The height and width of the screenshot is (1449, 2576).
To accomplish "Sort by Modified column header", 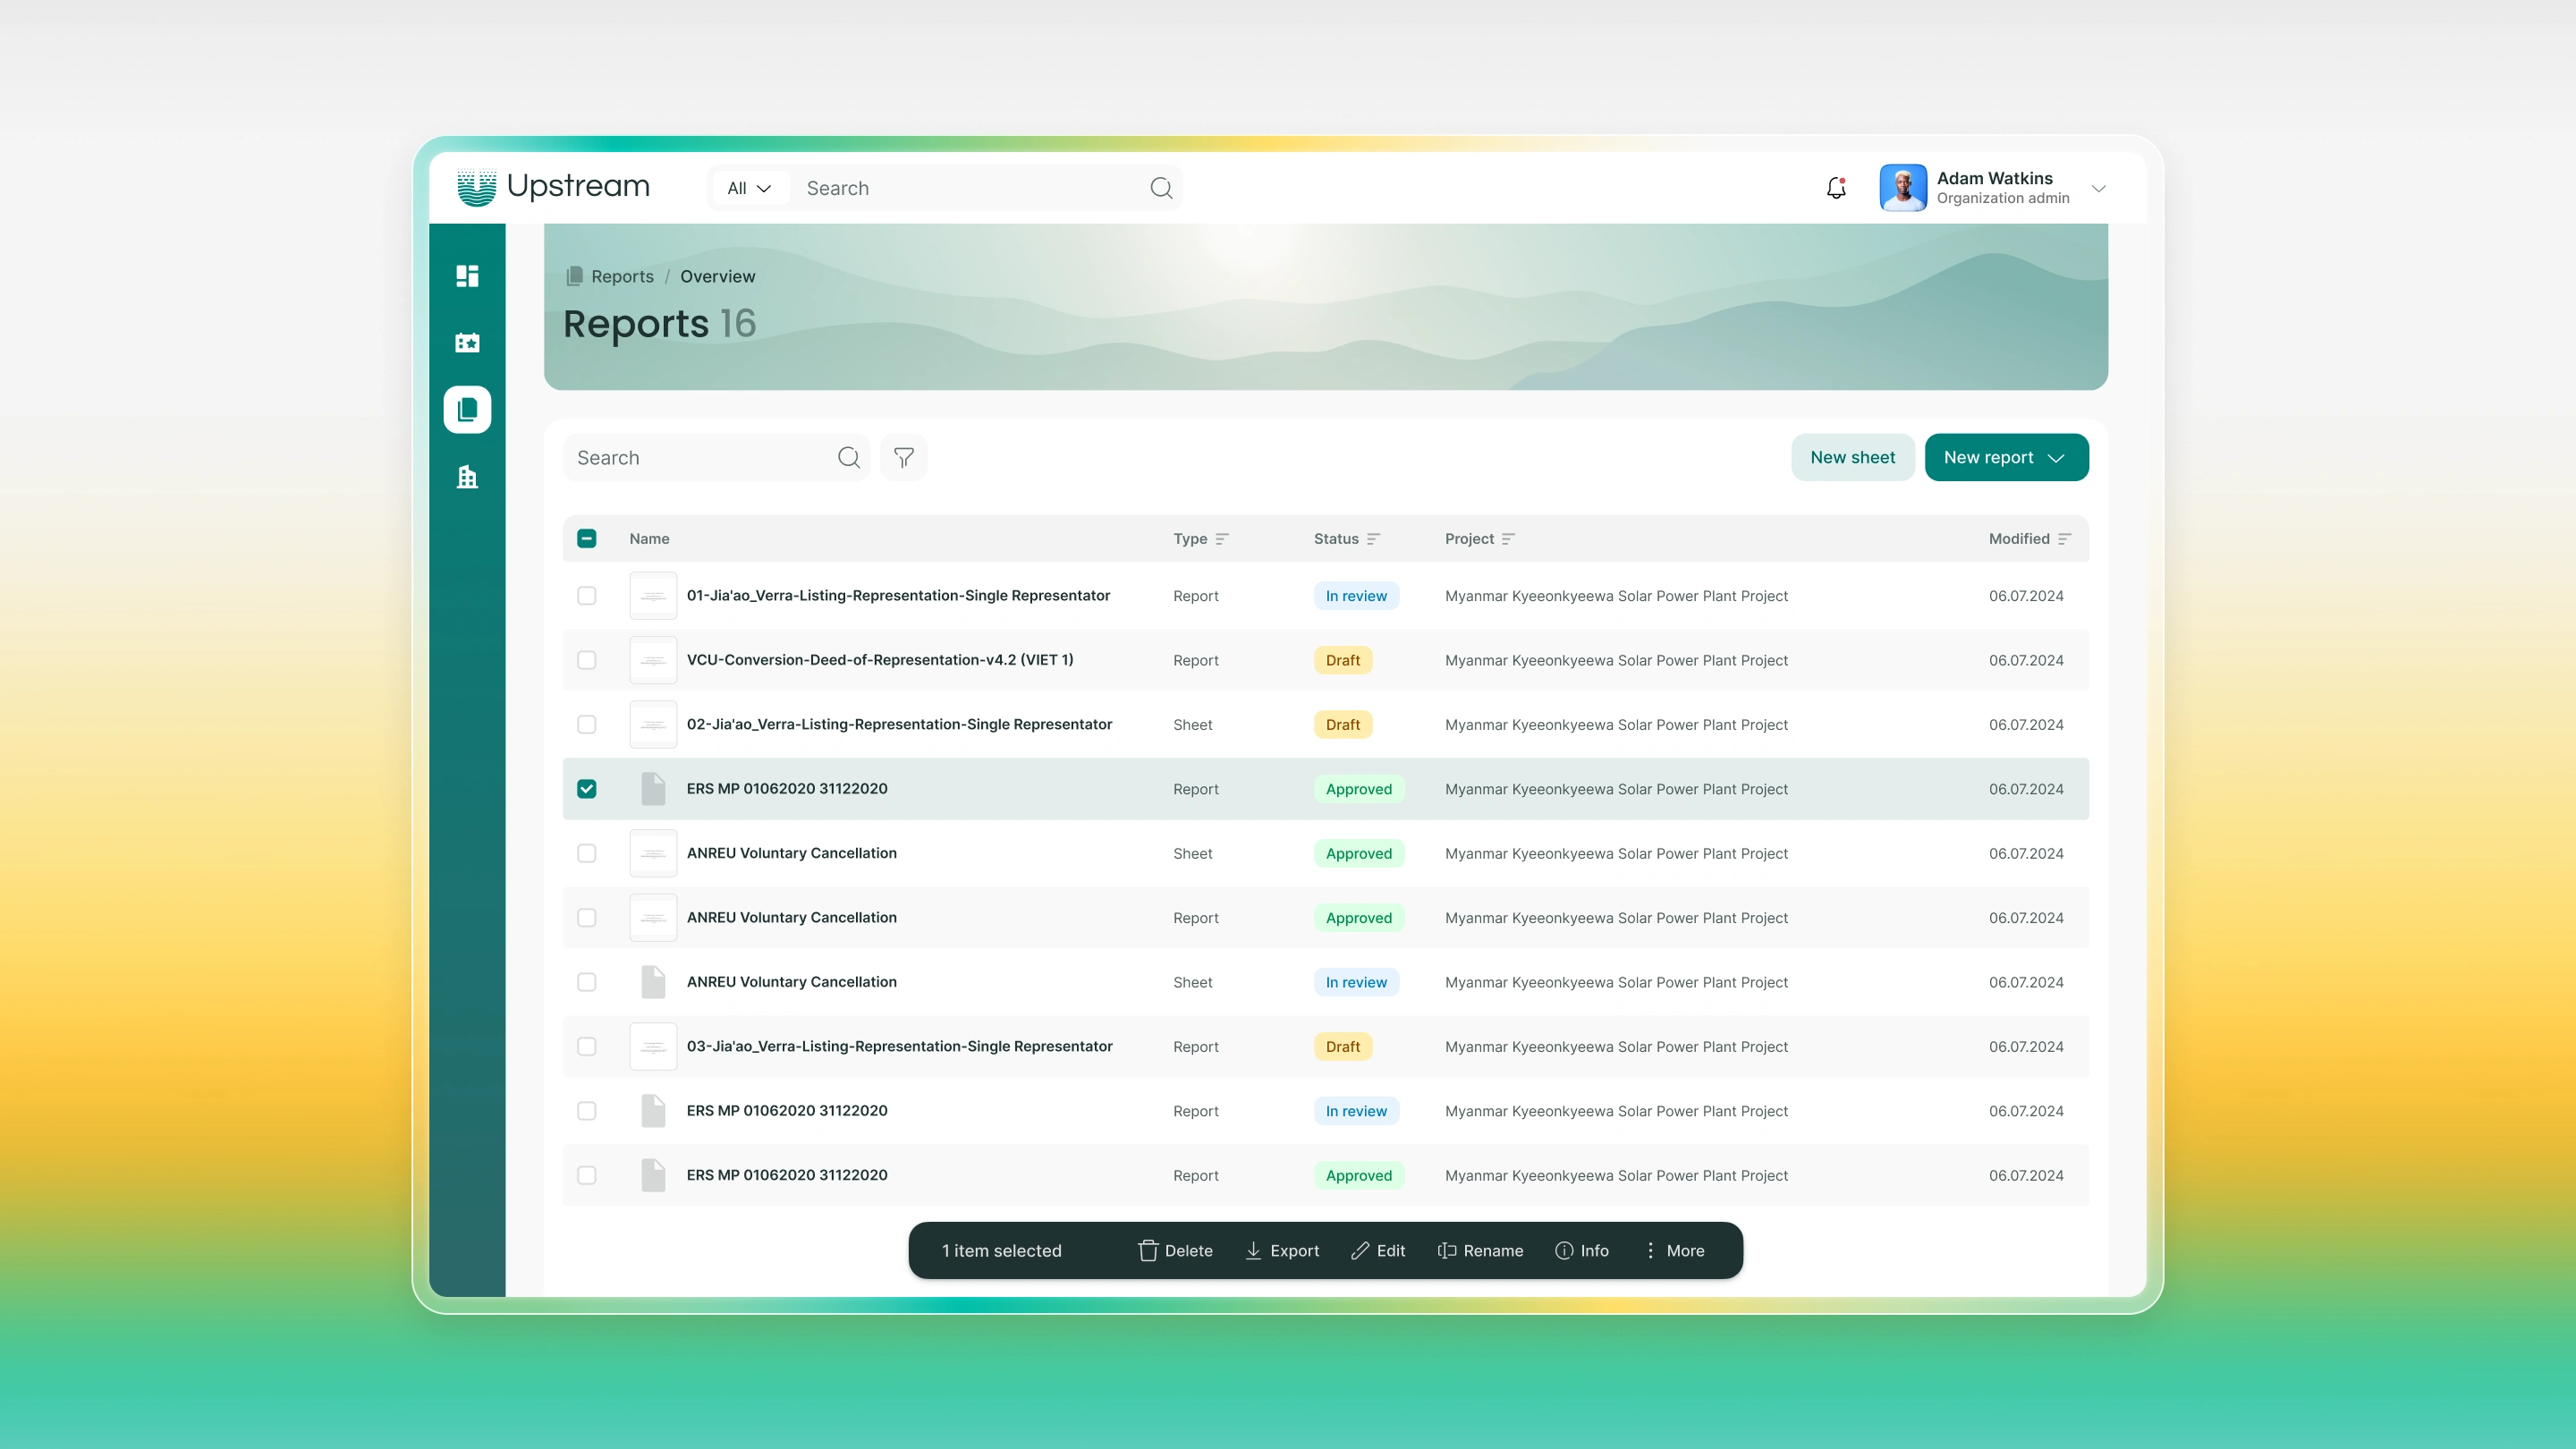I will pyautogui.click(x=2029, y=539).
